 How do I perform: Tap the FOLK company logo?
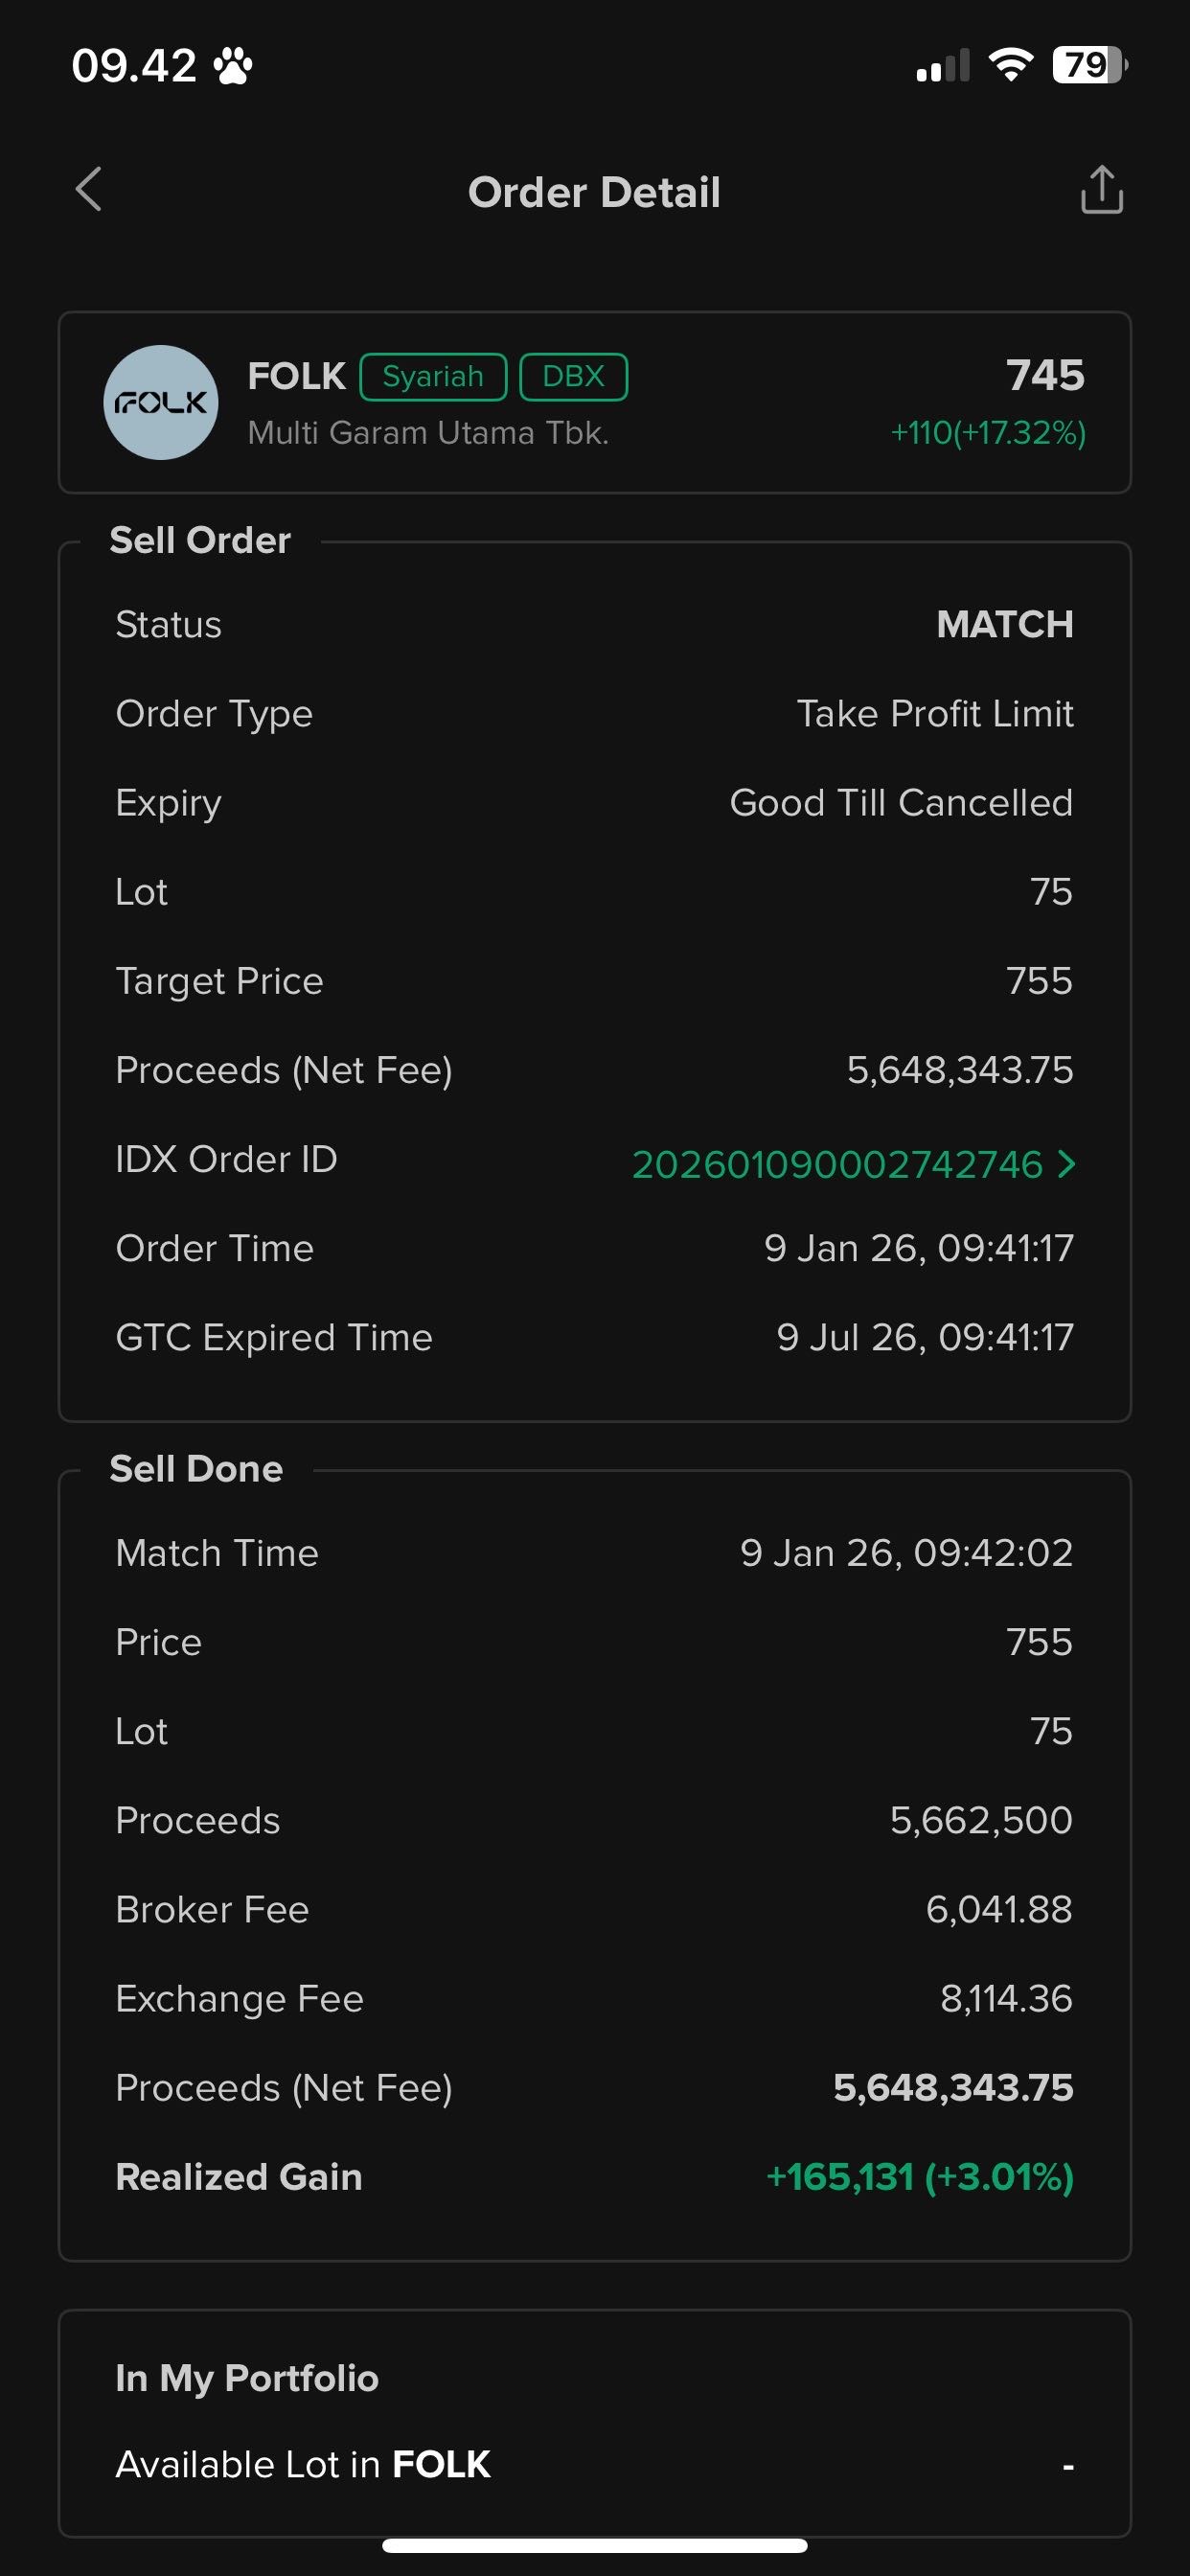coord(161,403)
